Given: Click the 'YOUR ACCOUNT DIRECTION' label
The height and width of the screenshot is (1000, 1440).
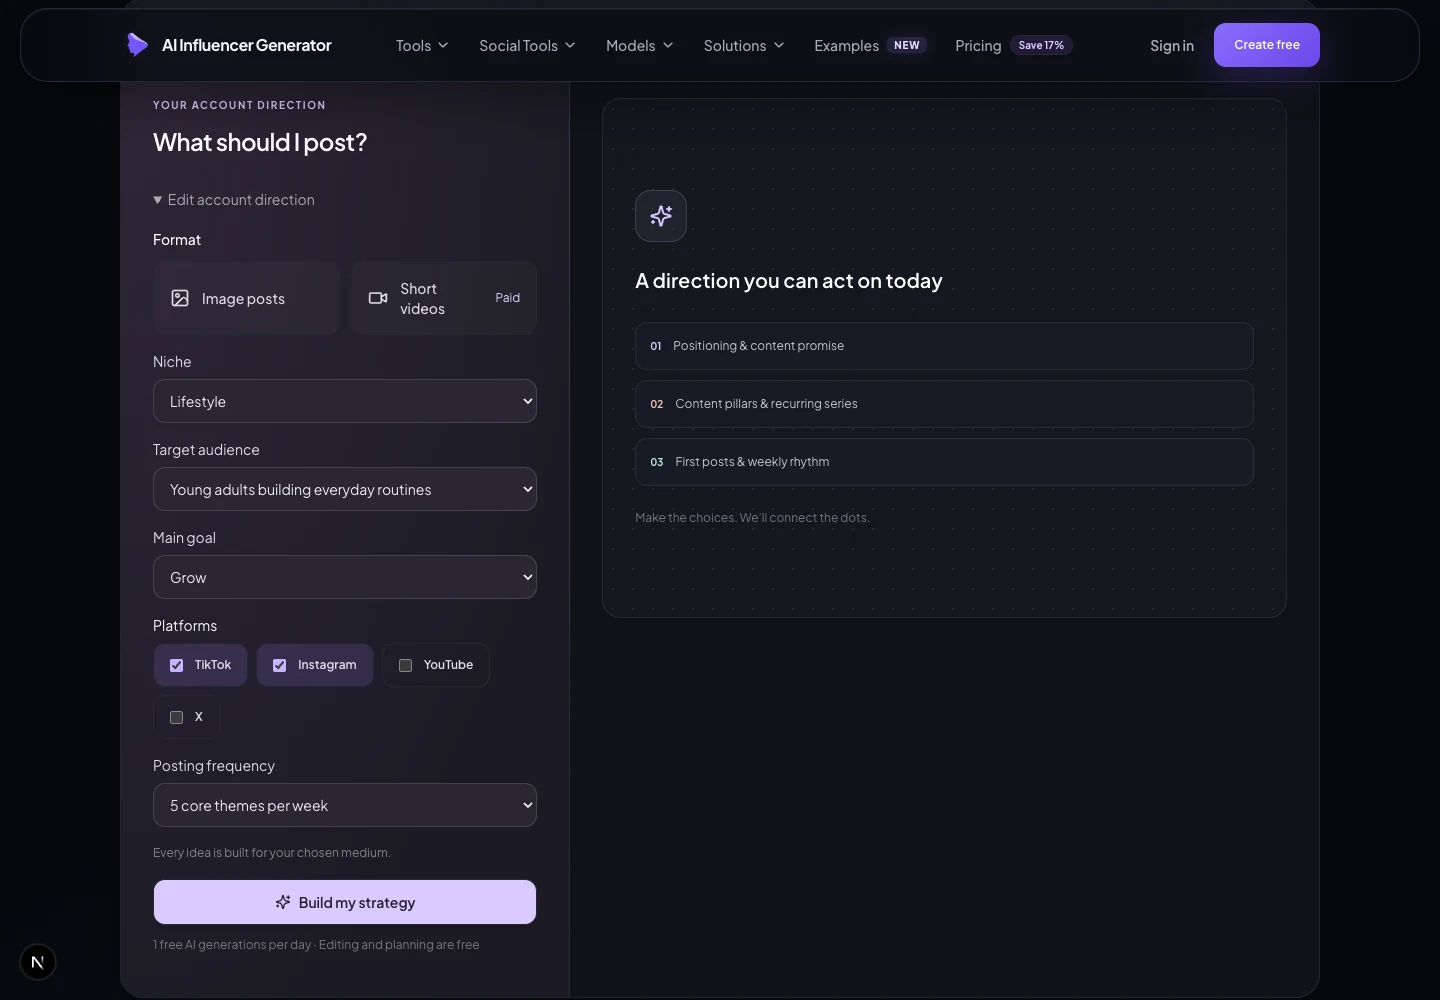Looking at the screenshot, I should (x=239, y=105).
